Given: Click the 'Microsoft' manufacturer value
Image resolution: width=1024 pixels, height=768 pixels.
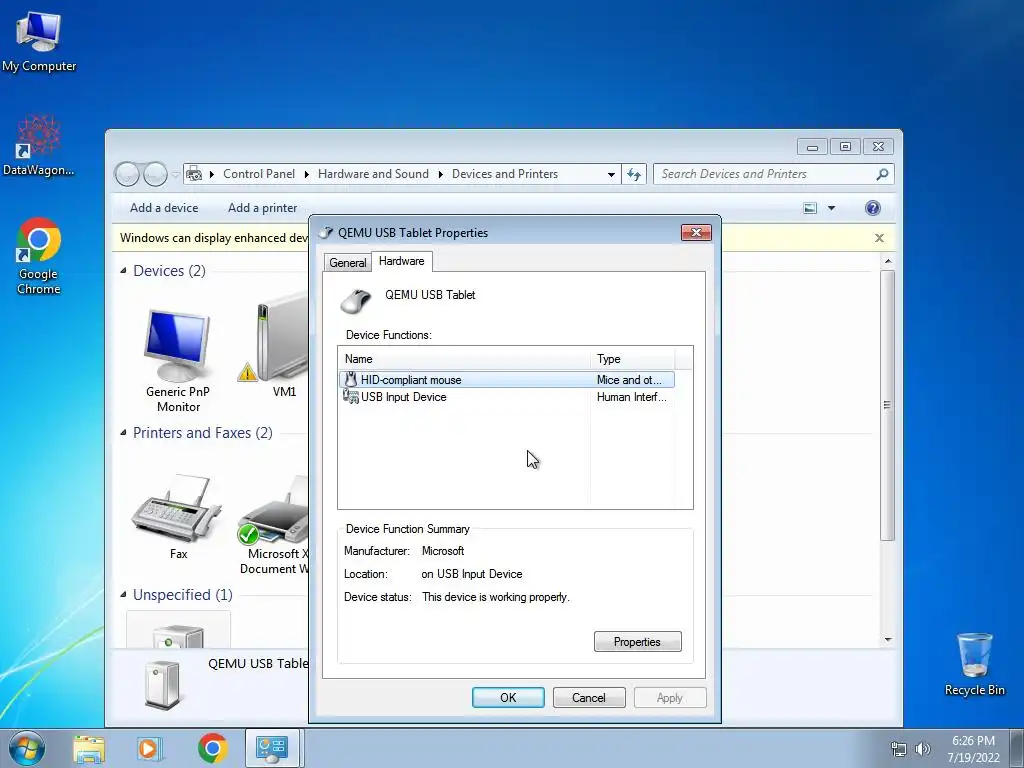Looking at the screenshot, I should pos(443,551).
